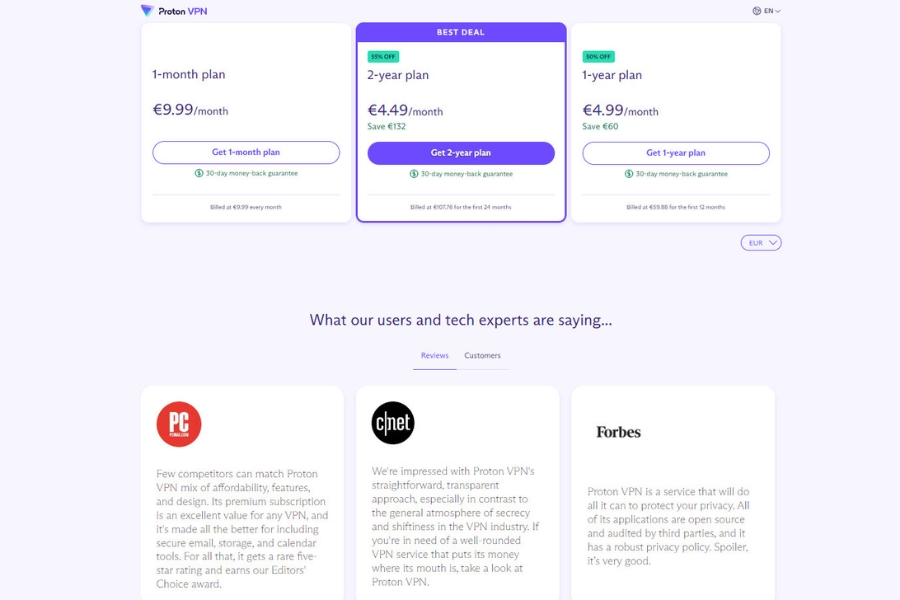
Task: Switch to the Customers tab
Action: click(482, 355)
